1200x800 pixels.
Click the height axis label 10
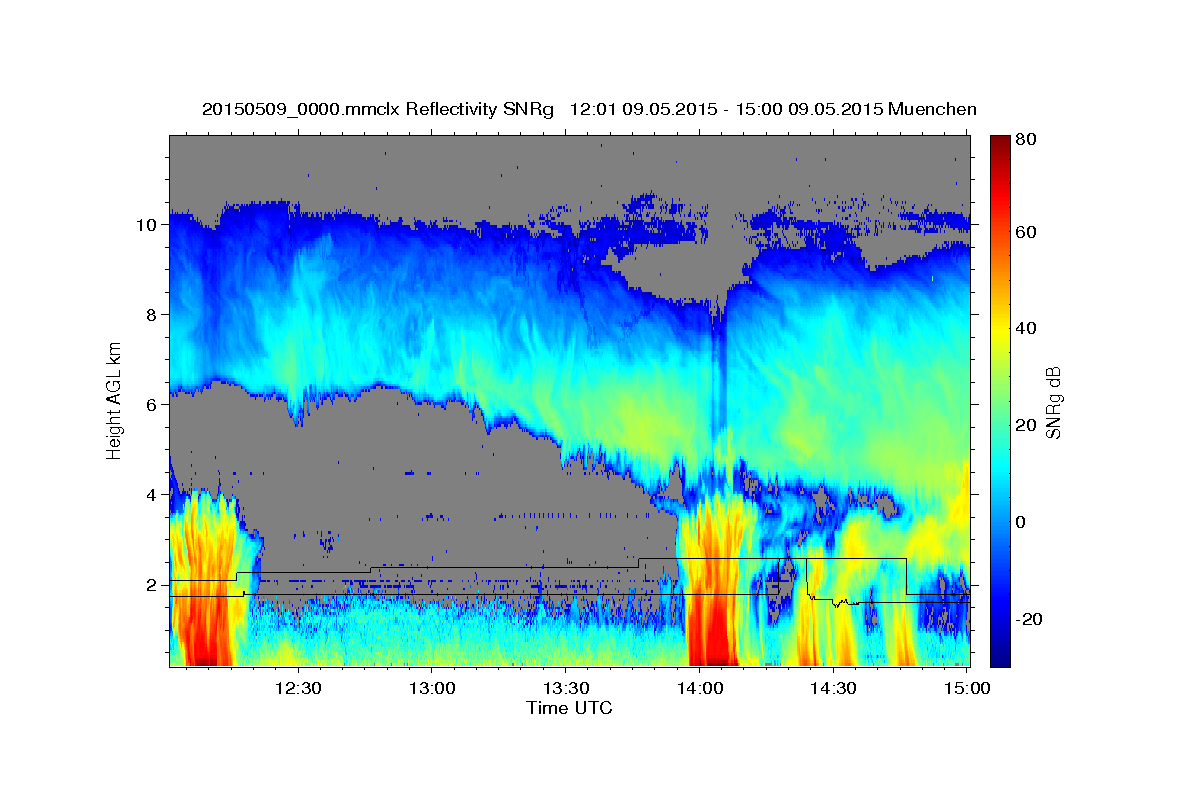pos(149,225)
